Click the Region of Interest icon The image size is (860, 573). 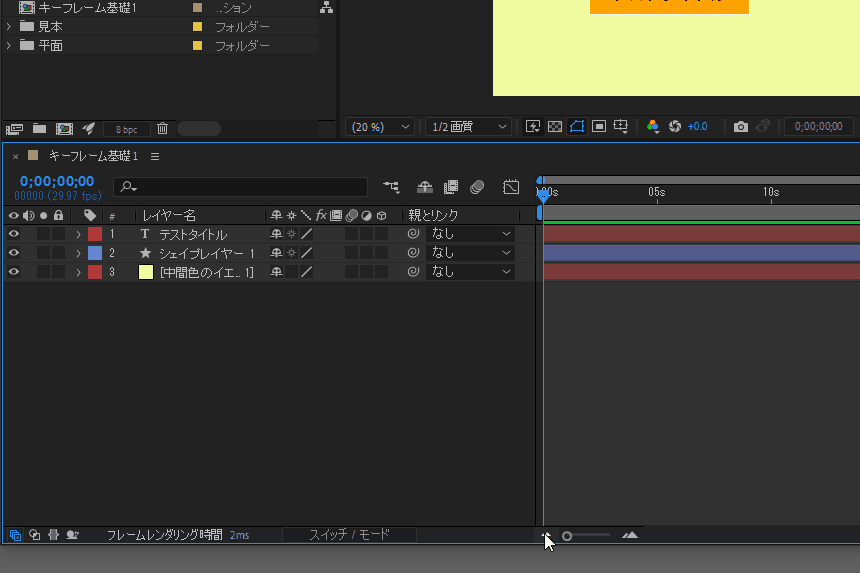[599, 127]
